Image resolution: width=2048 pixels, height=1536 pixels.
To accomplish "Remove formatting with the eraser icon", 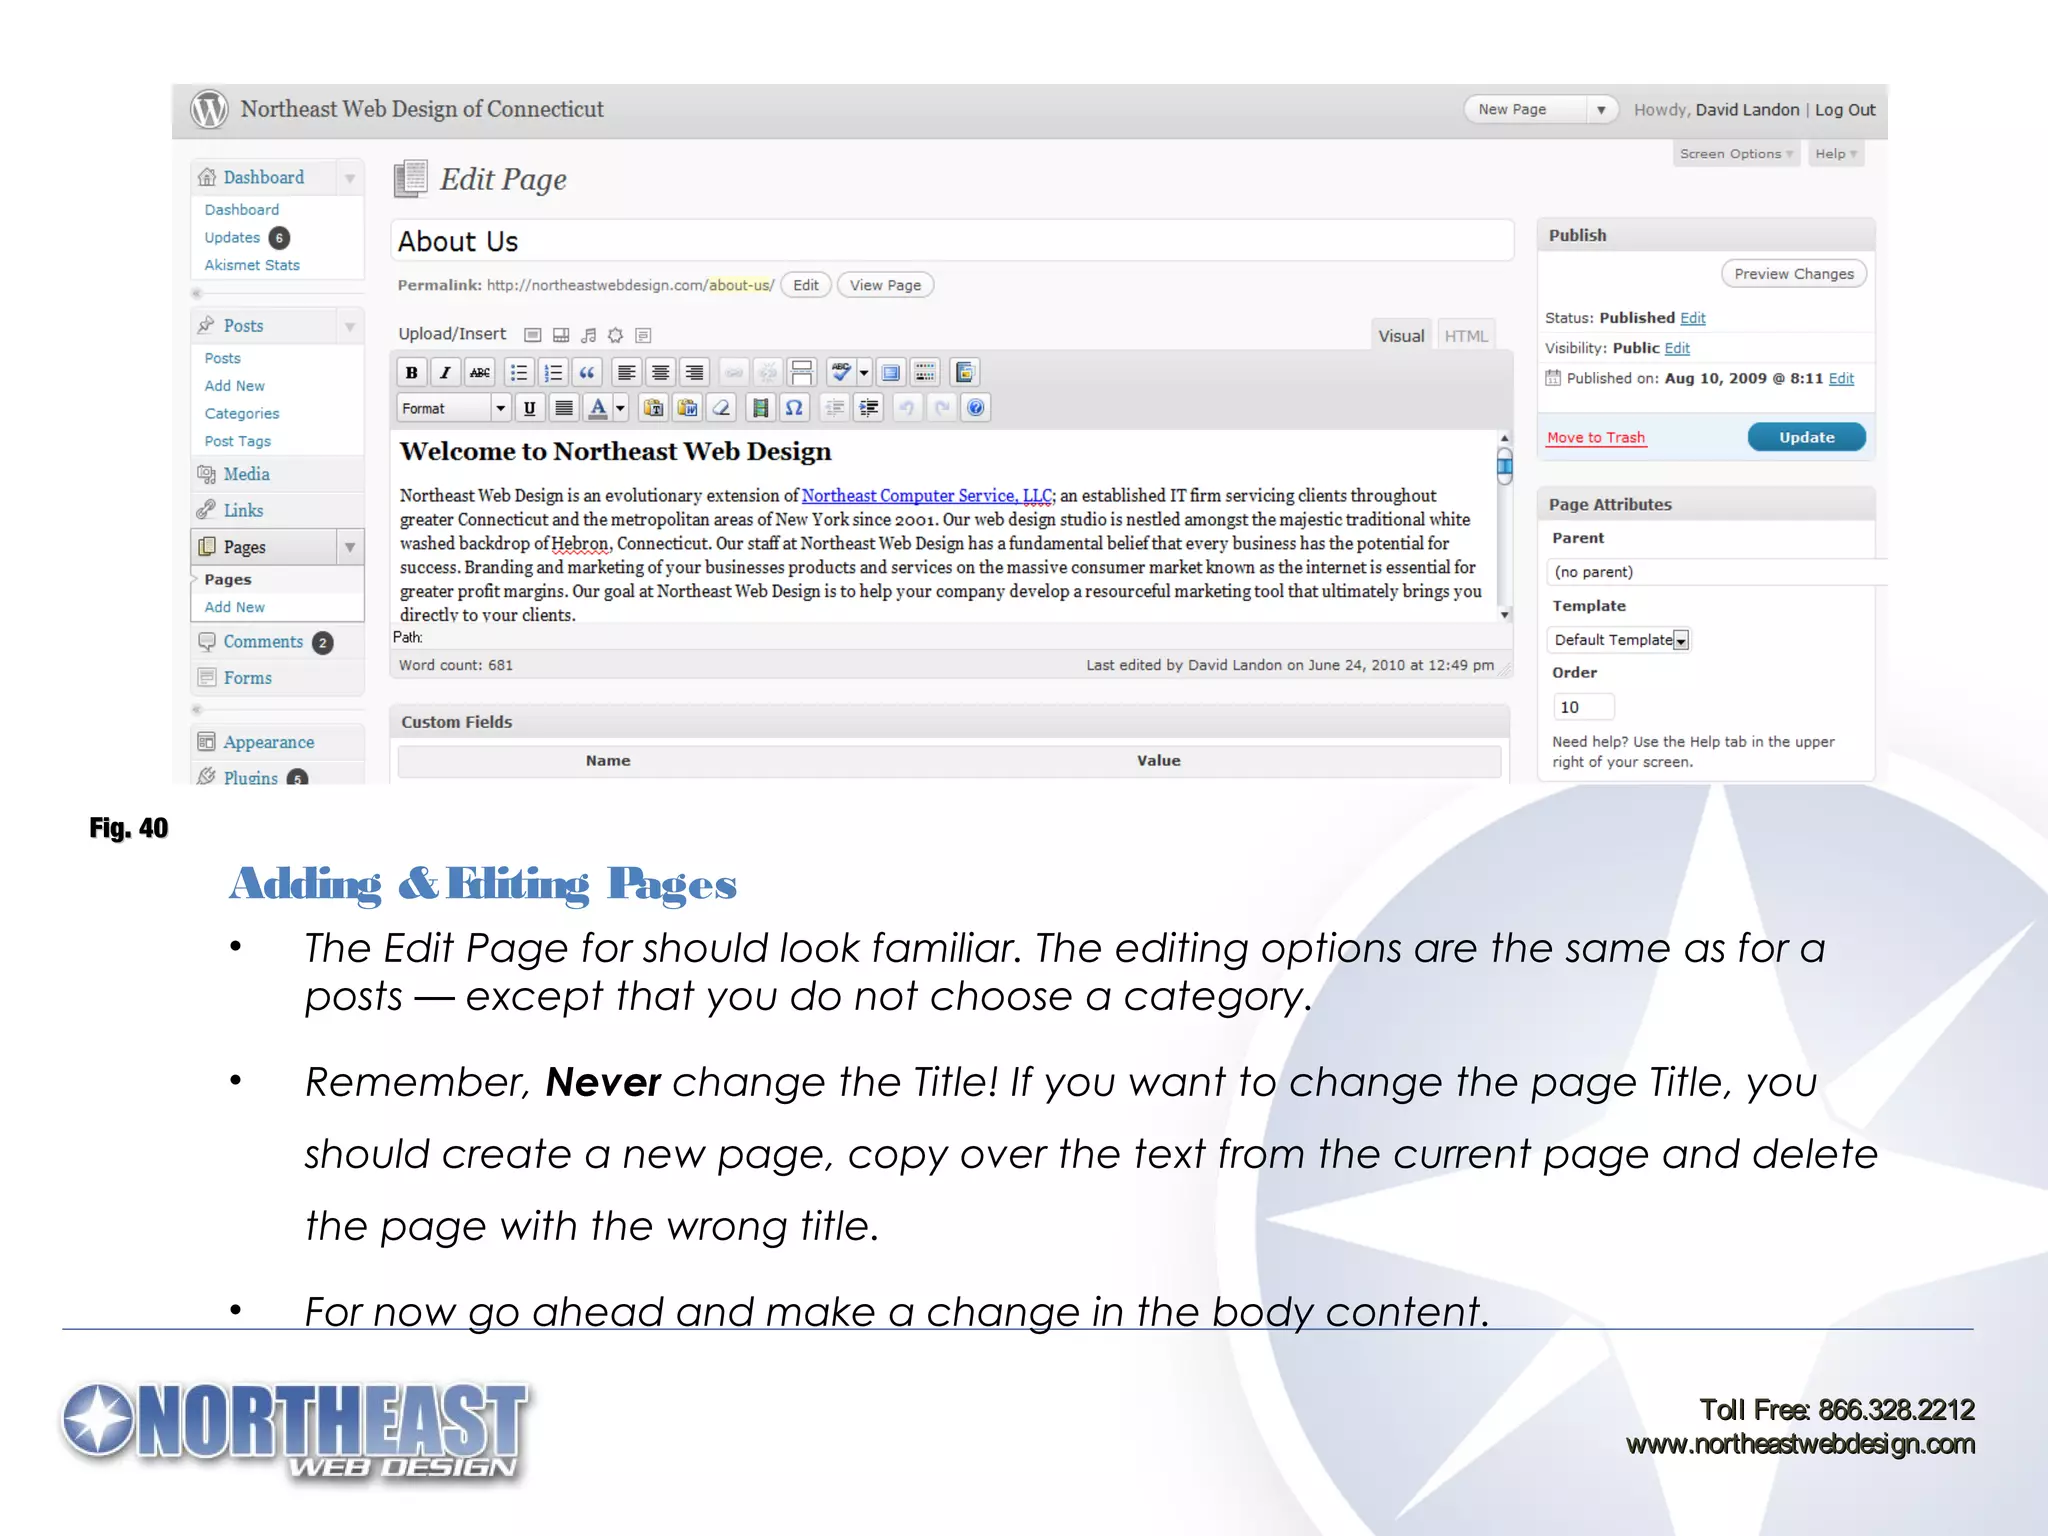I will click(721, 408).
